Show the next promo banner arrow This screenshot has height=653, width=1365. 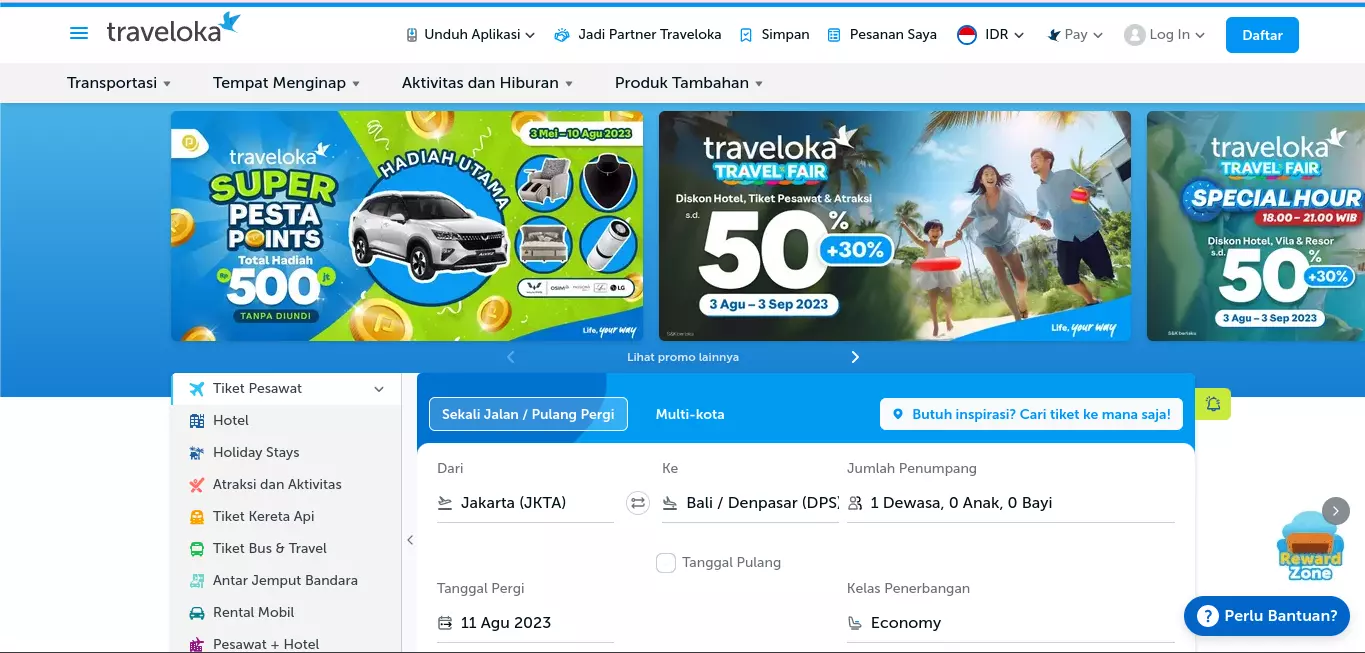[x=855, y=357]
